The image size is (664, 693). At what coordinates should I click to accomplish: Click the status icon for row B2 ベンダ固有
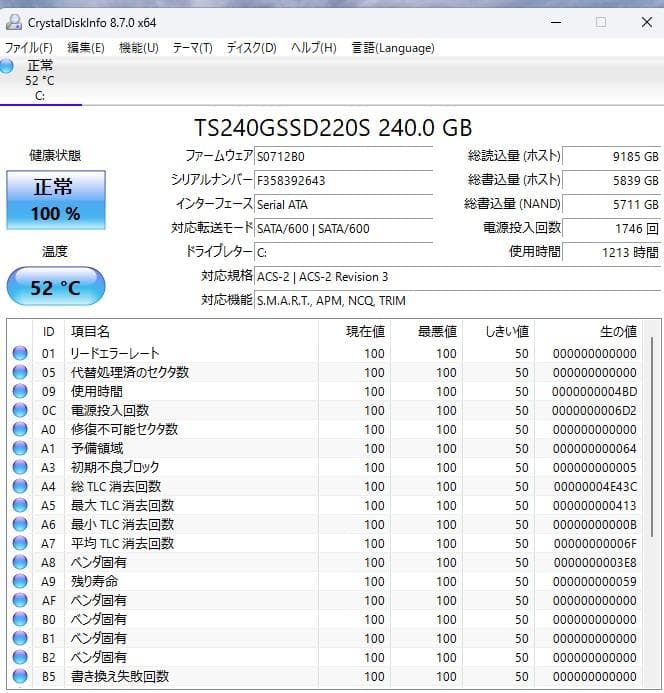click(20, 657)
